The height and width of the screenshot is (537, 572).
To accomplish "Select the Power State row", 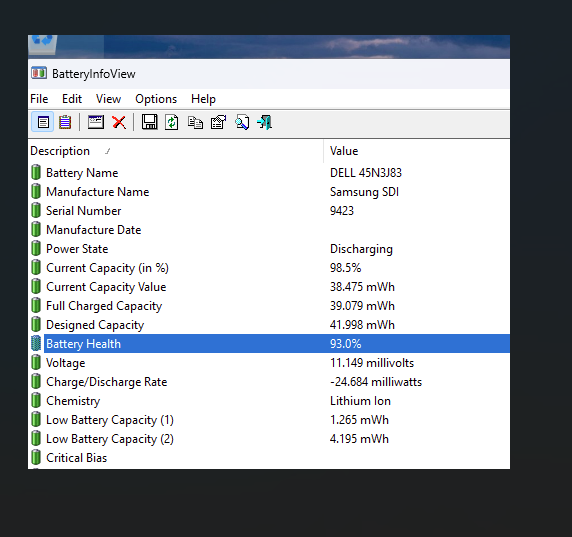I will 269,248.
